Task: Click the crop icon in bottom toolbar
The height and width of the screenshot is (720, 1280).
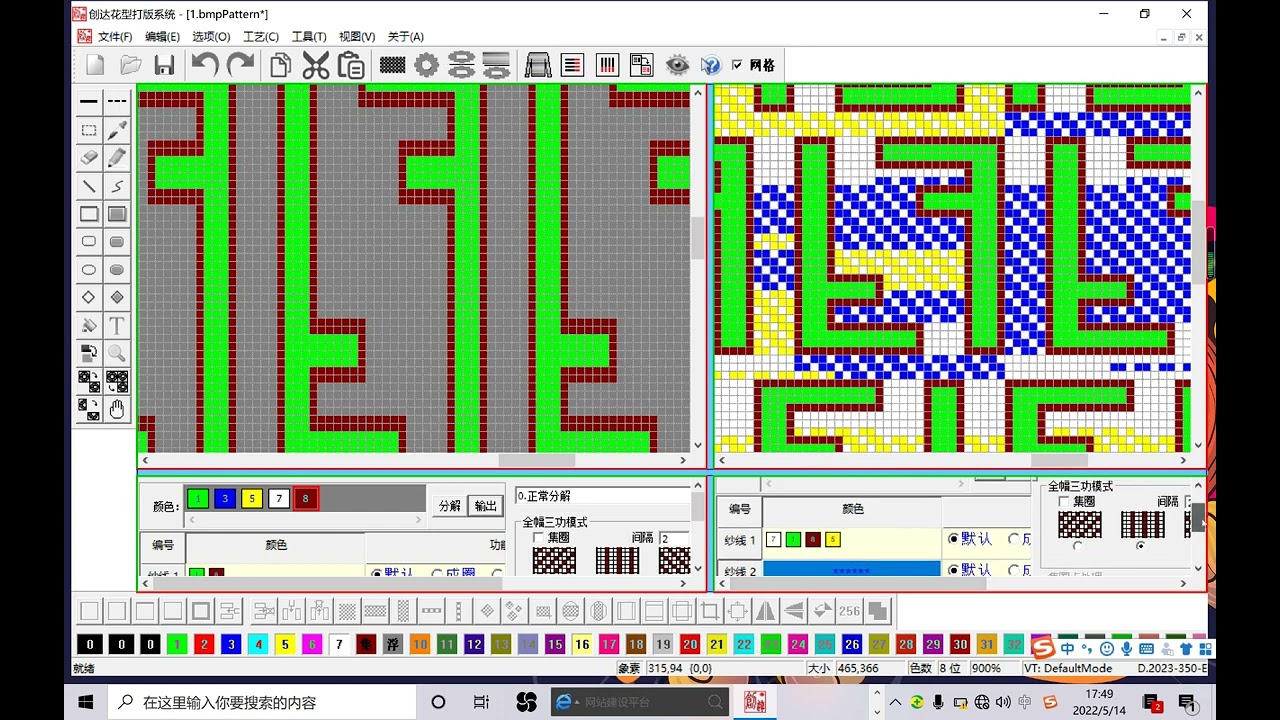Action: [710, 611]
